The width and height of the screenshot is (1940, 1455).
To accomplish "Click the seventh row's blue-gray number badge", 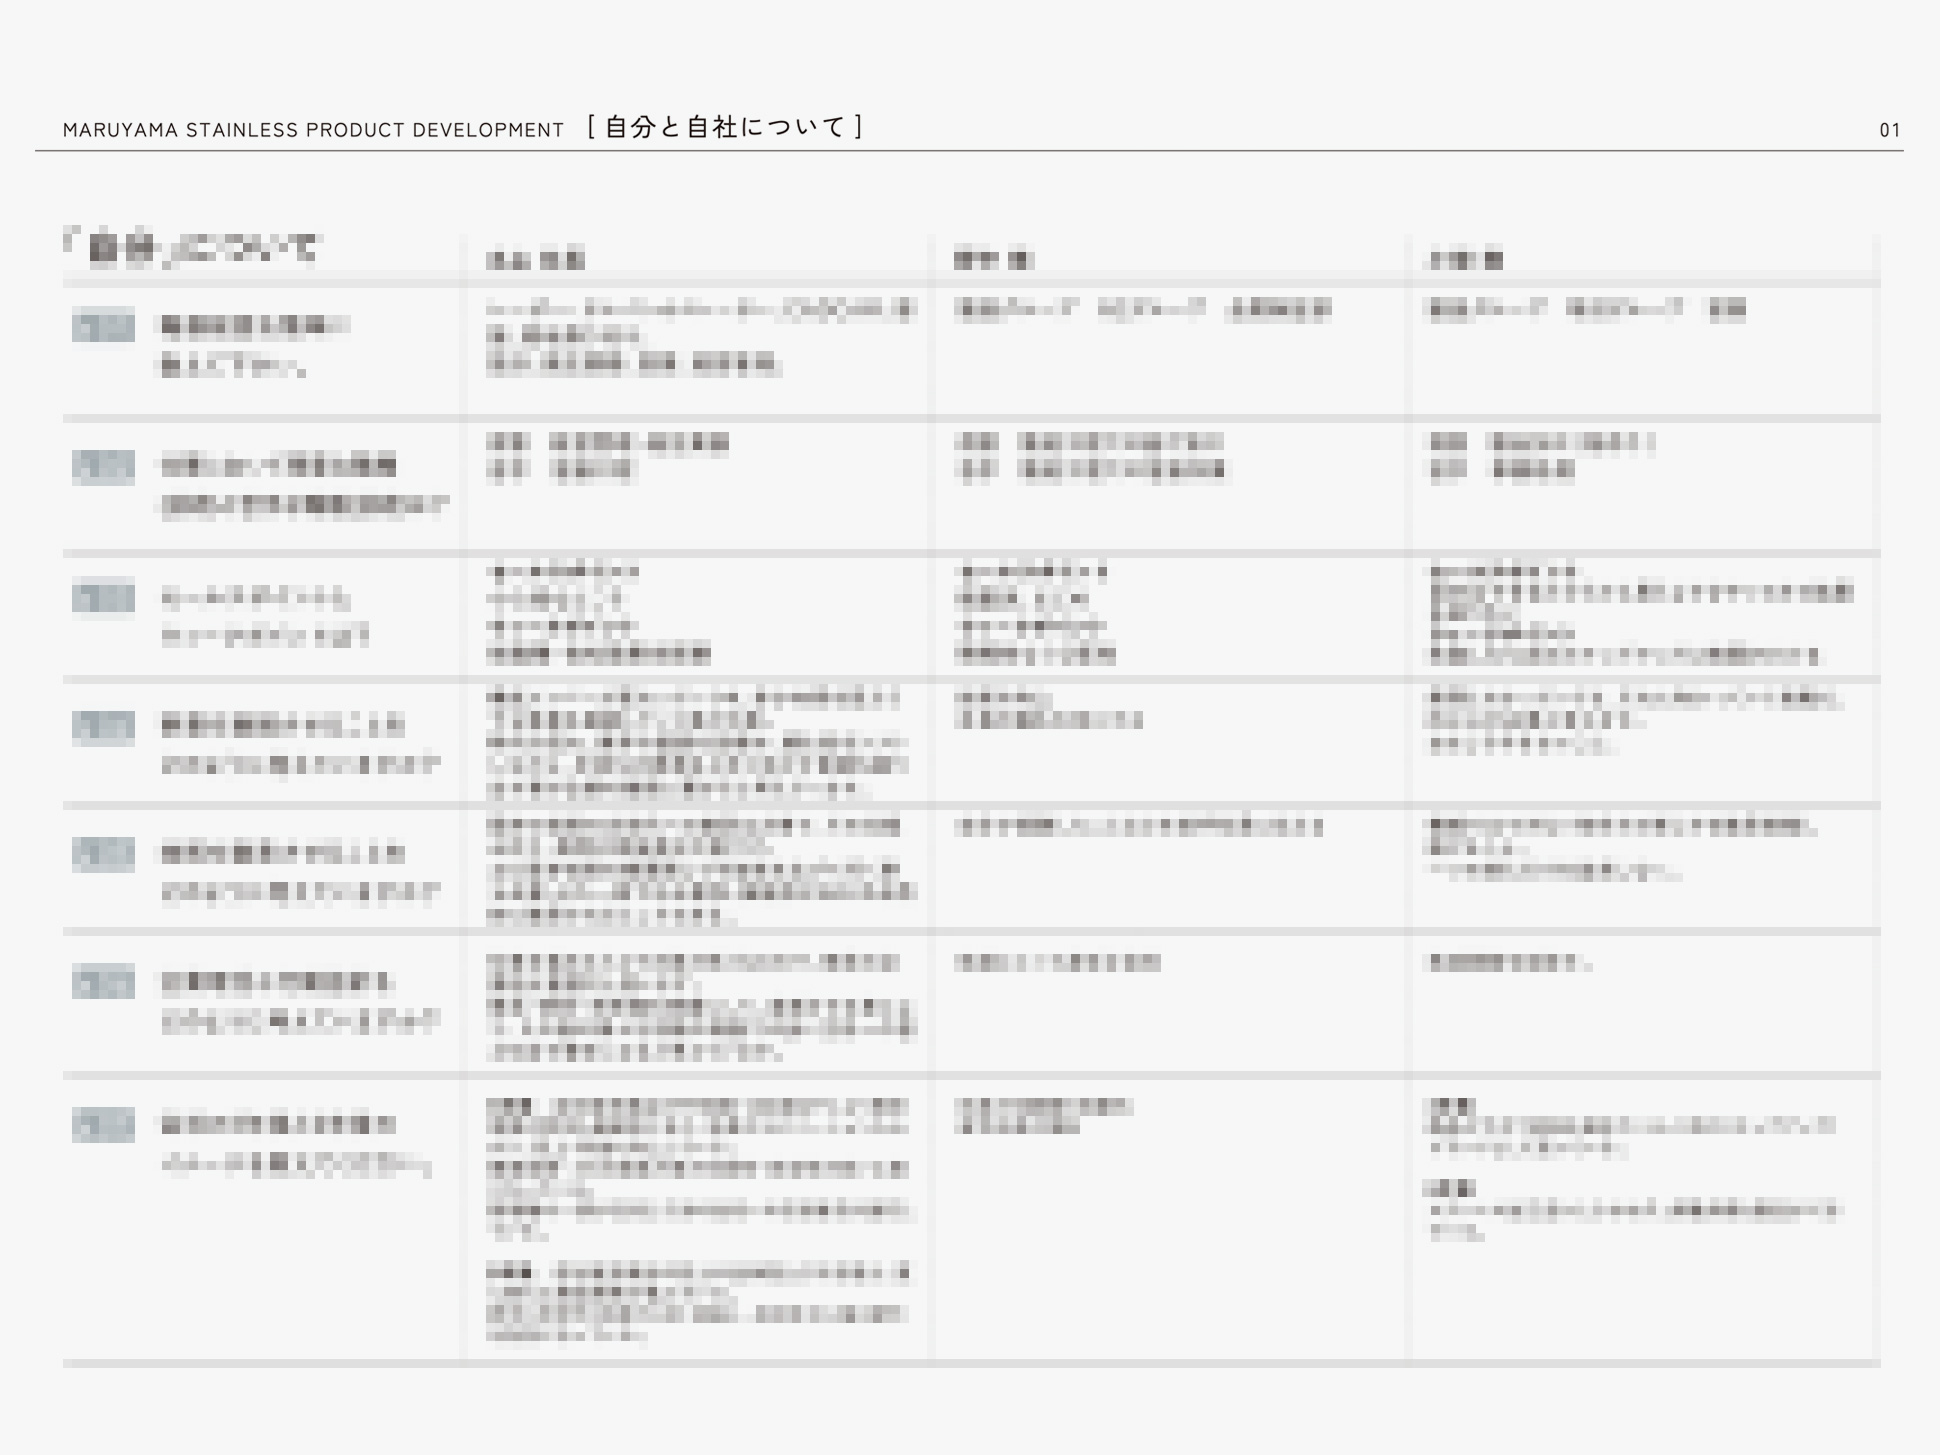I will 103,1124.
